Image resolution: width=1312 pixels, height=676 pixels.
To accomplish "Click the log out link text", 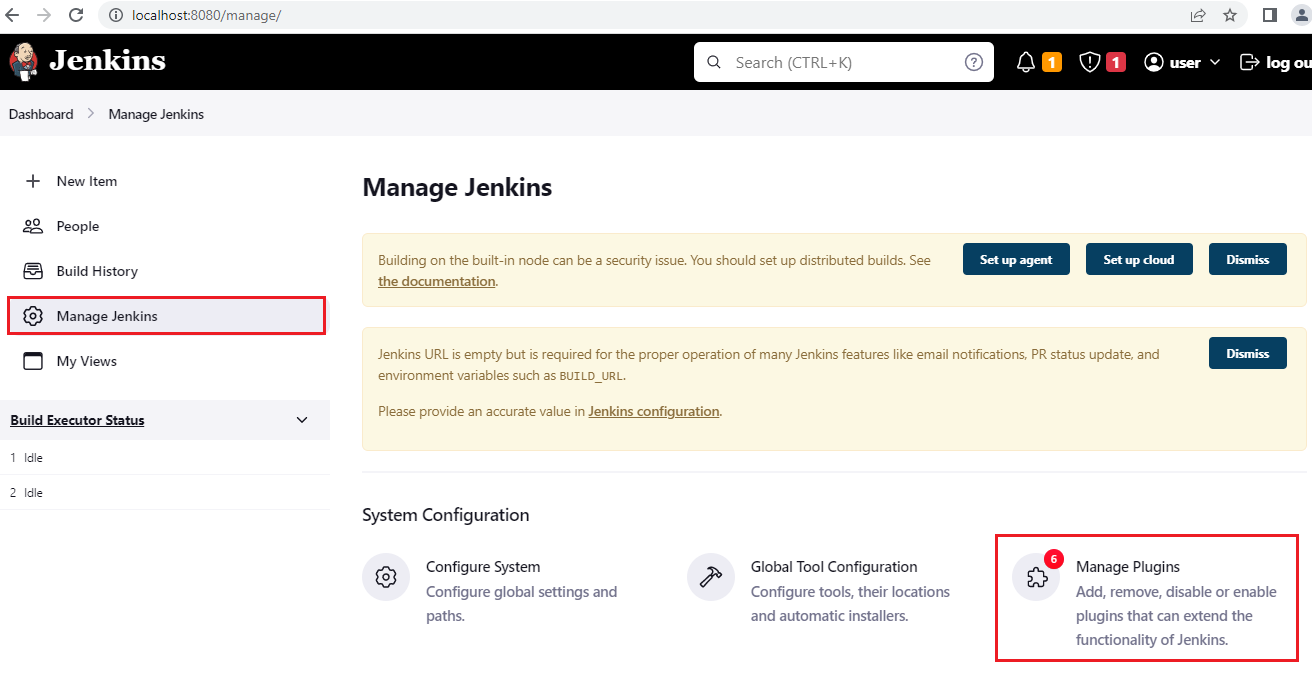I will click(1289, 62).
